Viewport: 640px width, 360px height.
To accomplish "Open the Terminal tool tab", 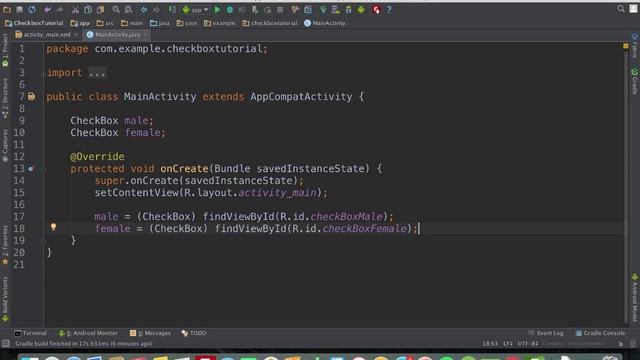I will (x=31, y=333).
